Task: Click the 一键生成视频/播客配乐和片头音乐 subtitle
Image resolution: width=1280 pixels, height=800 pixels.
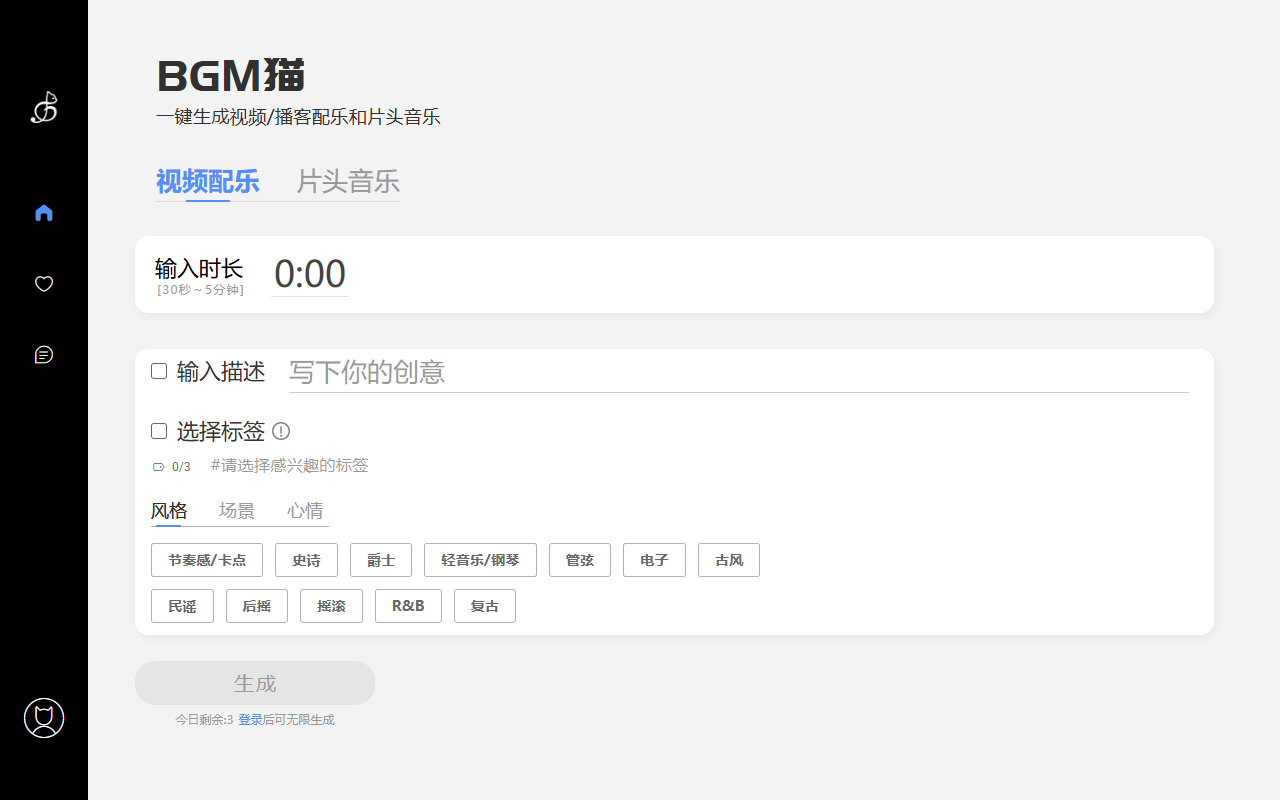Action: [x=298, y=117]
